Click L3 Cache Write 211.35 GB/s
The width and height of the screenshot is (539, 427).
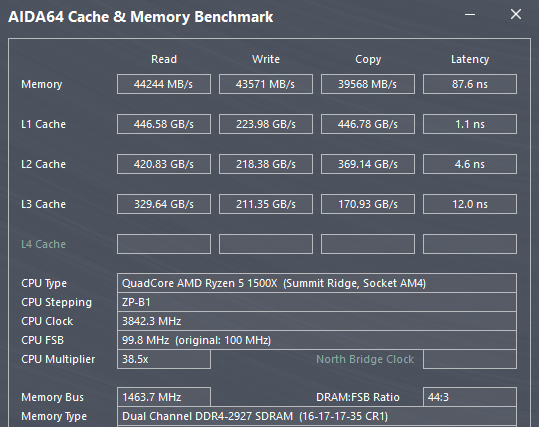(266, 204)
